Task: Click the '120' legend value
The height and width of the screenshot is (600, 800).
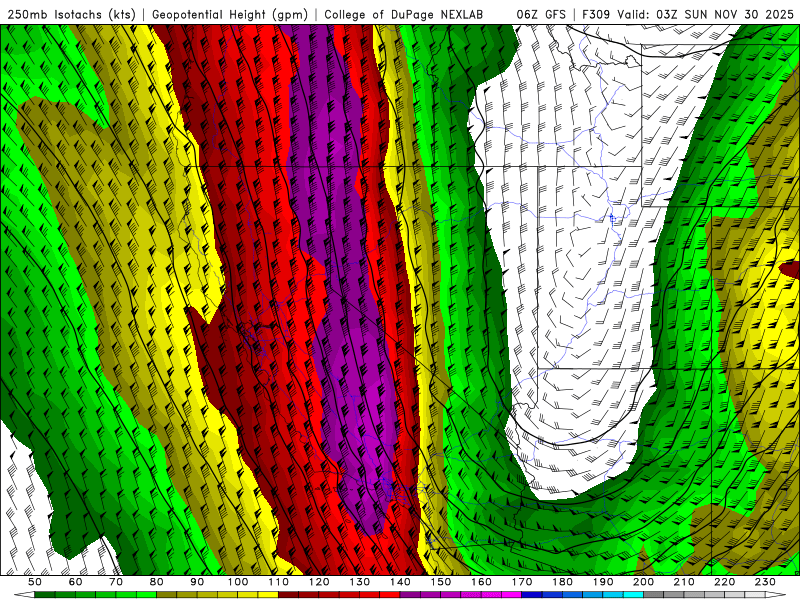Action: click(x=319, y=582)
